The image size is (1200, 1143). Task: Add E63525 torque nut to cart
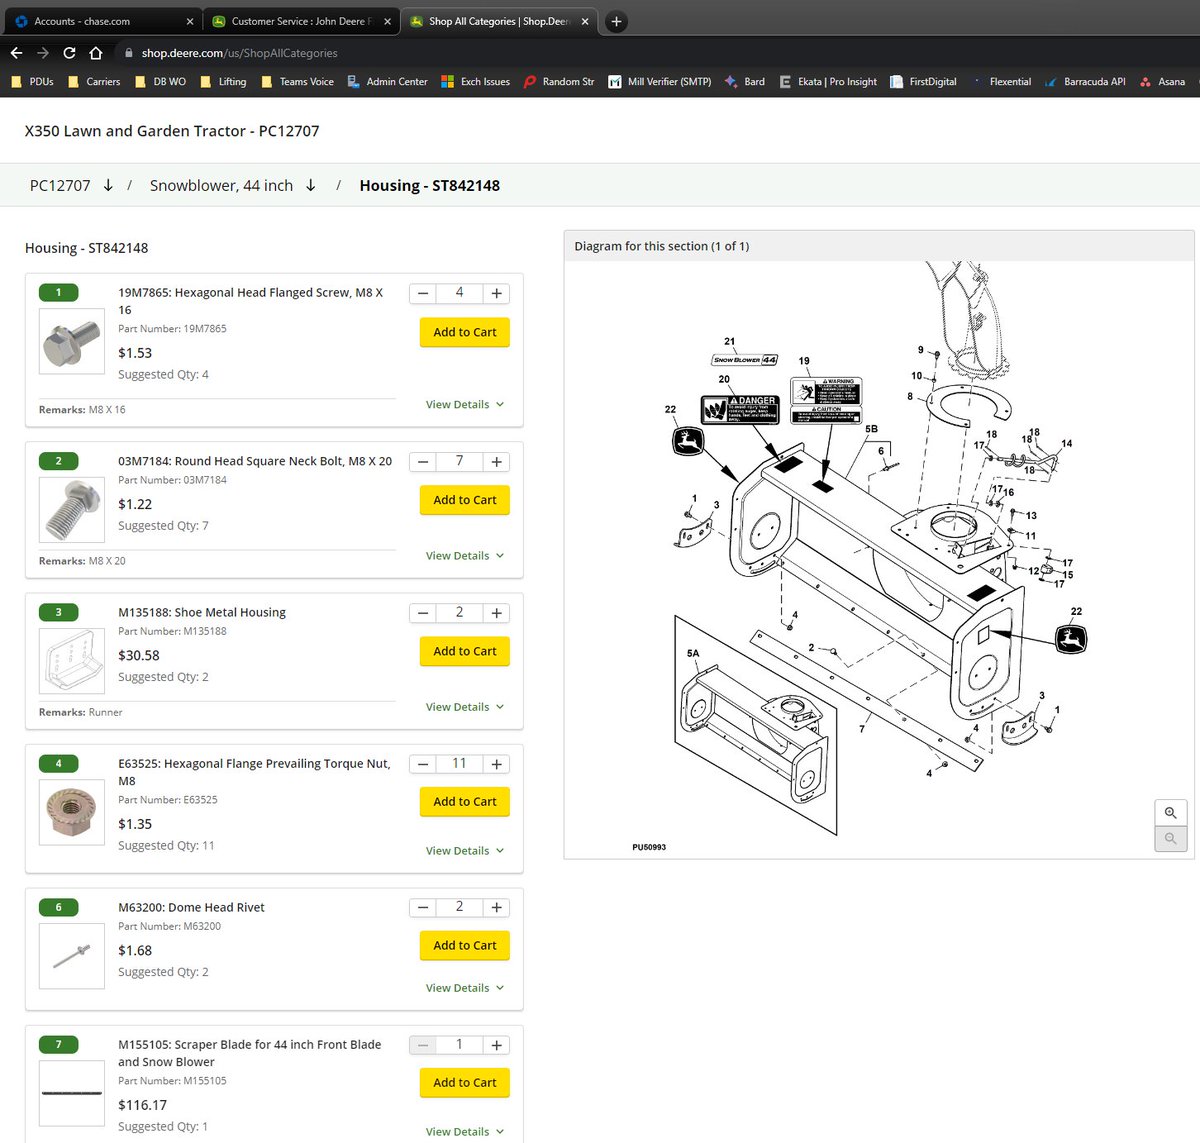tap(465, 801)
